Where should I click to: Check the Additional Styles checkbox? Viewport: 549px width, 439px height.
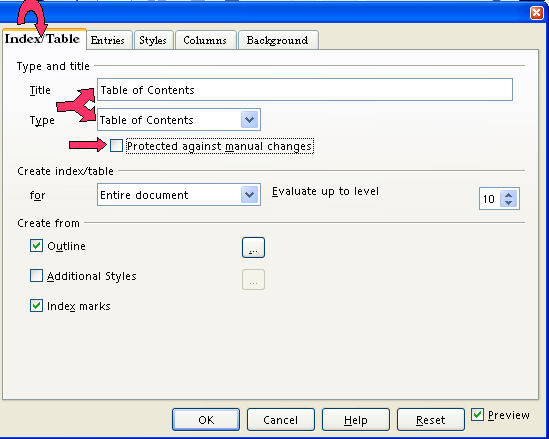click(x=36, y=276)
